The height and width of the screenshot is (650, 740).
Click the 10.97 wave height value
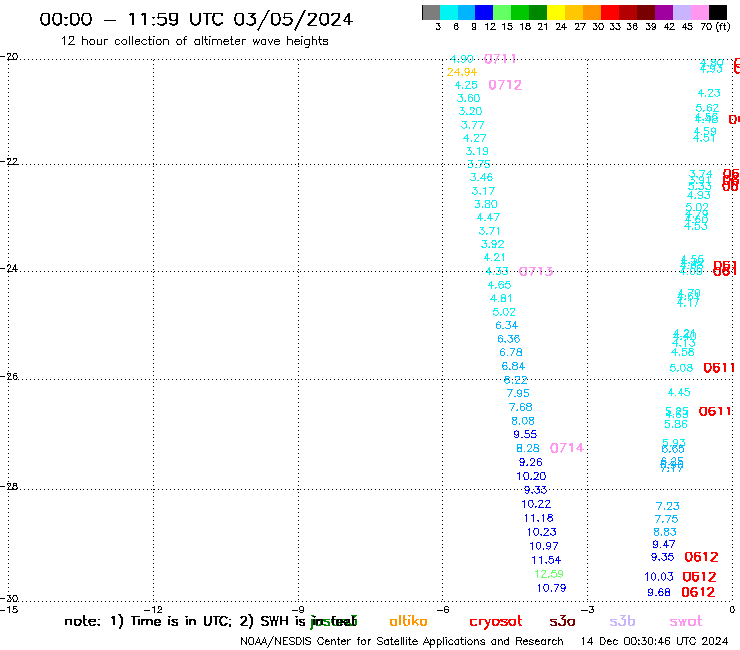pos(544,546)
